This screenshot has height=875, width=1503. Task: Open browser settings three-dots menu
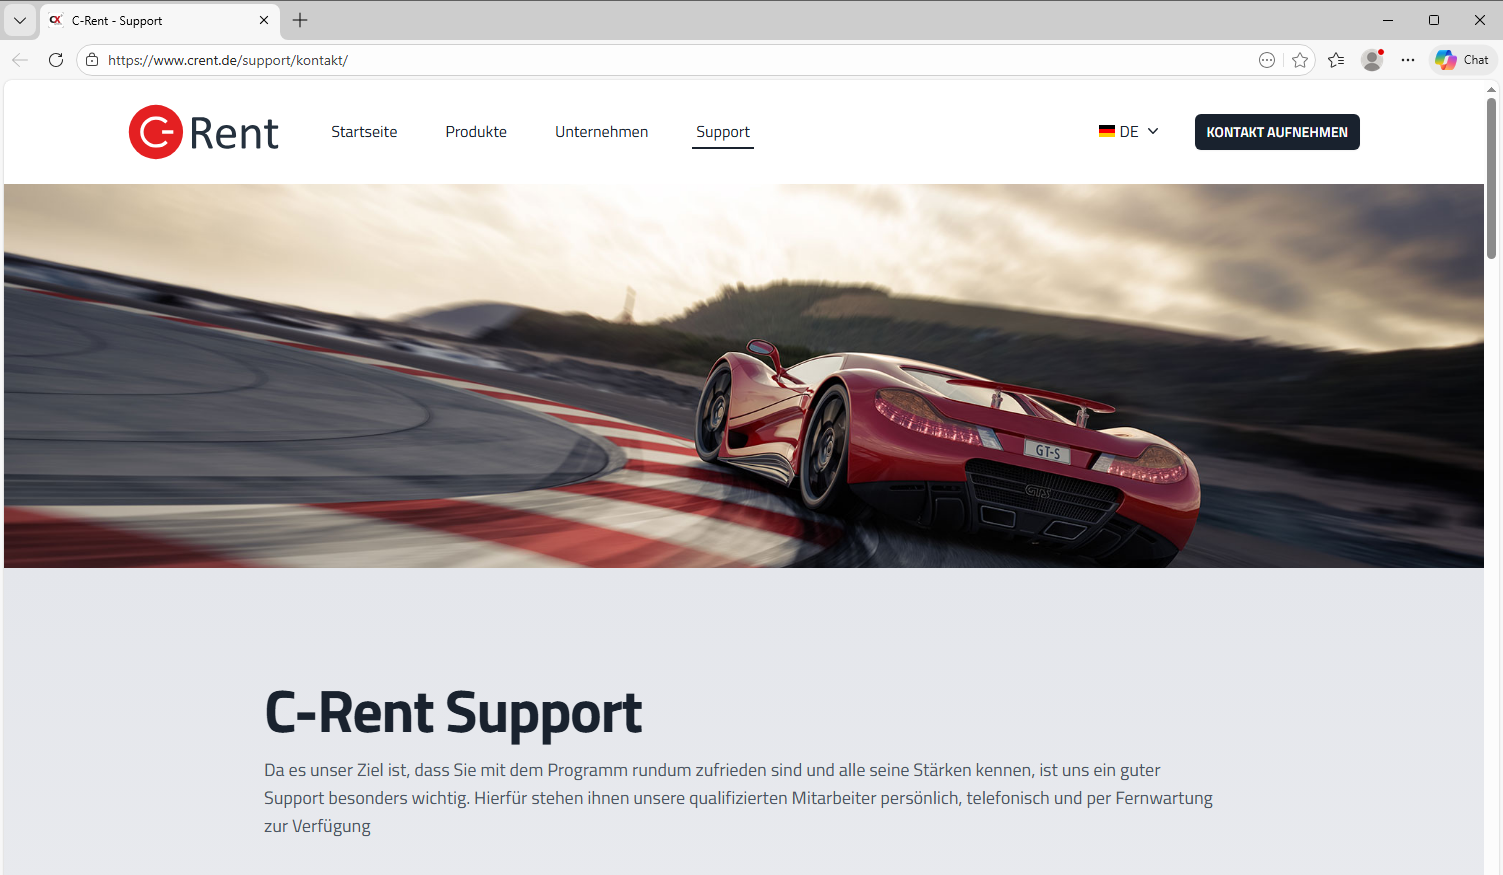(x=1408, y=60)
